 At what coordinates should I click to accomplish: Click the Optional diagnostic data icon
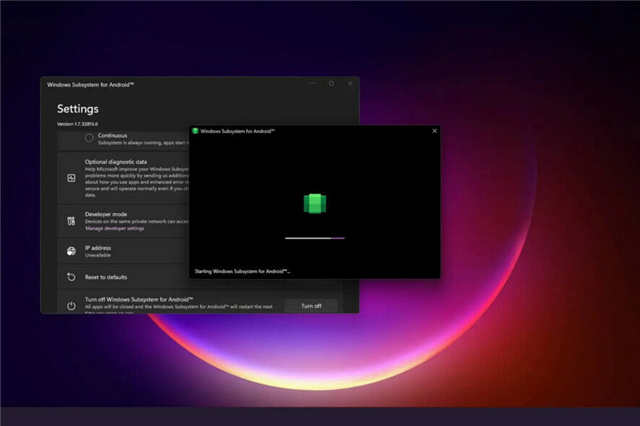71,178
